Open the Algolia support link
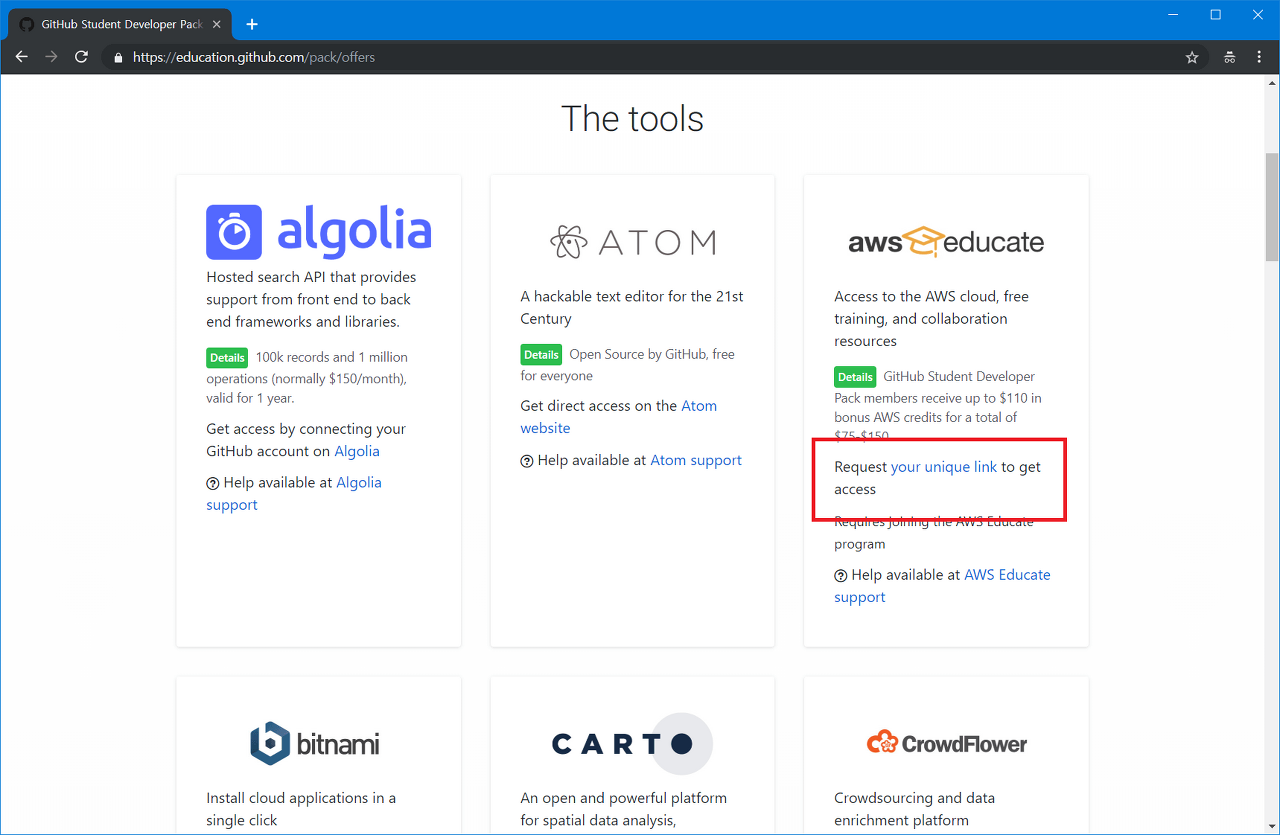 coord(294,493)
